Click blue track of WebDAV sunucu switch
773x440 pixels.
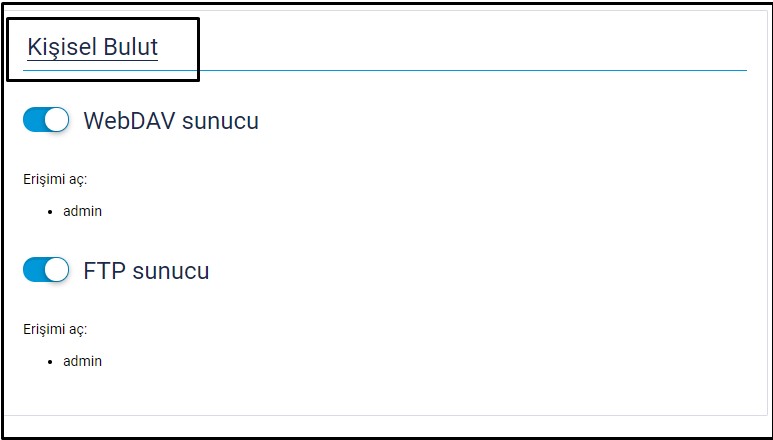(33, 120)
